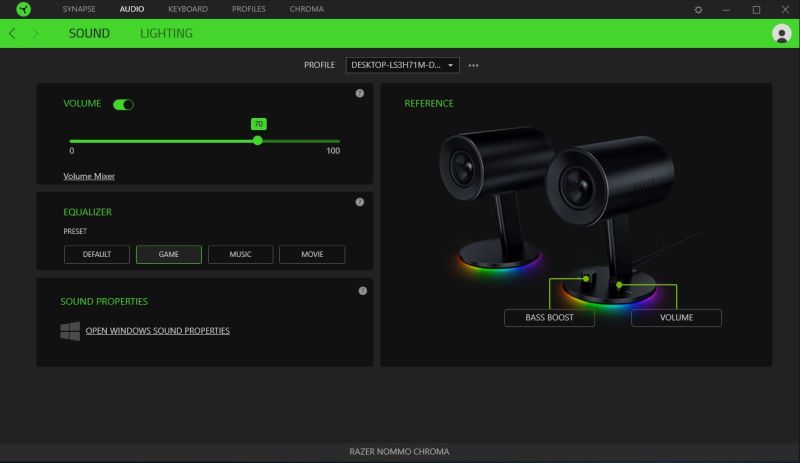800x463 pixels.
Task: Click the Preset label text
Action: [x=75, y=231]
